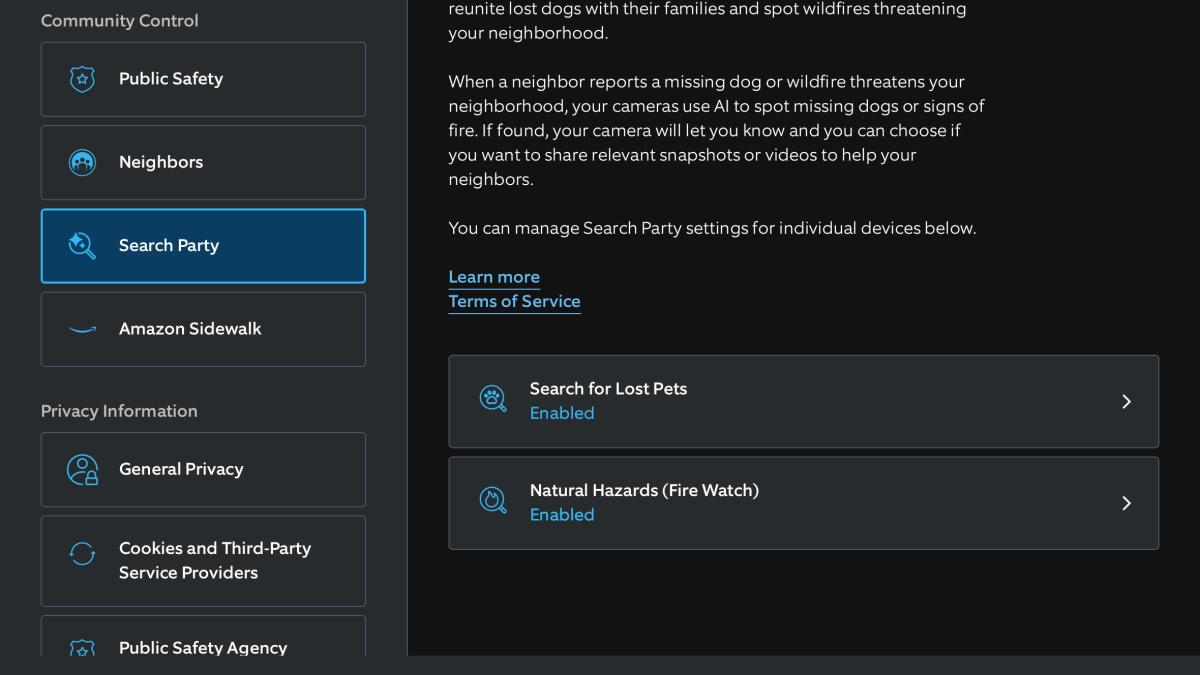
Task: Click the paw magnifier icon for Lost Pets
Action: click(493, 400)
